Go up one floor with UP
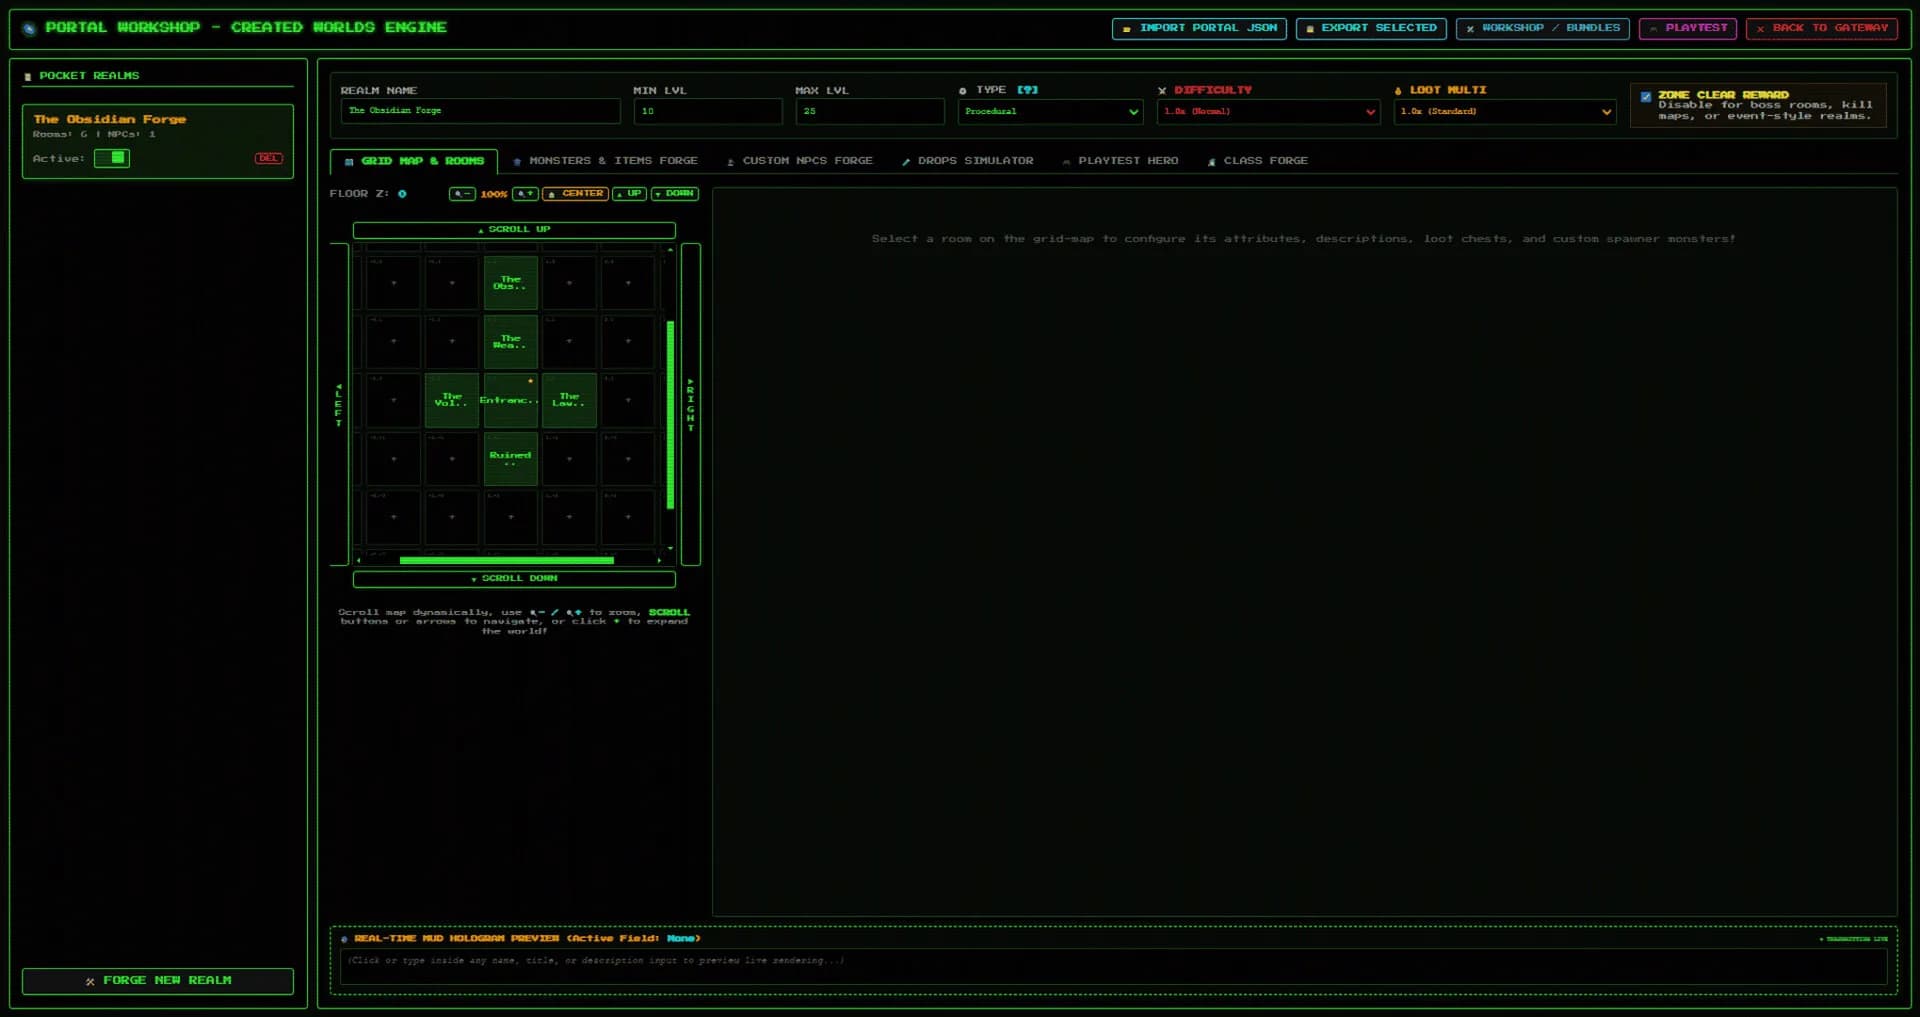 pyautogui.click(x=629, y=194)
